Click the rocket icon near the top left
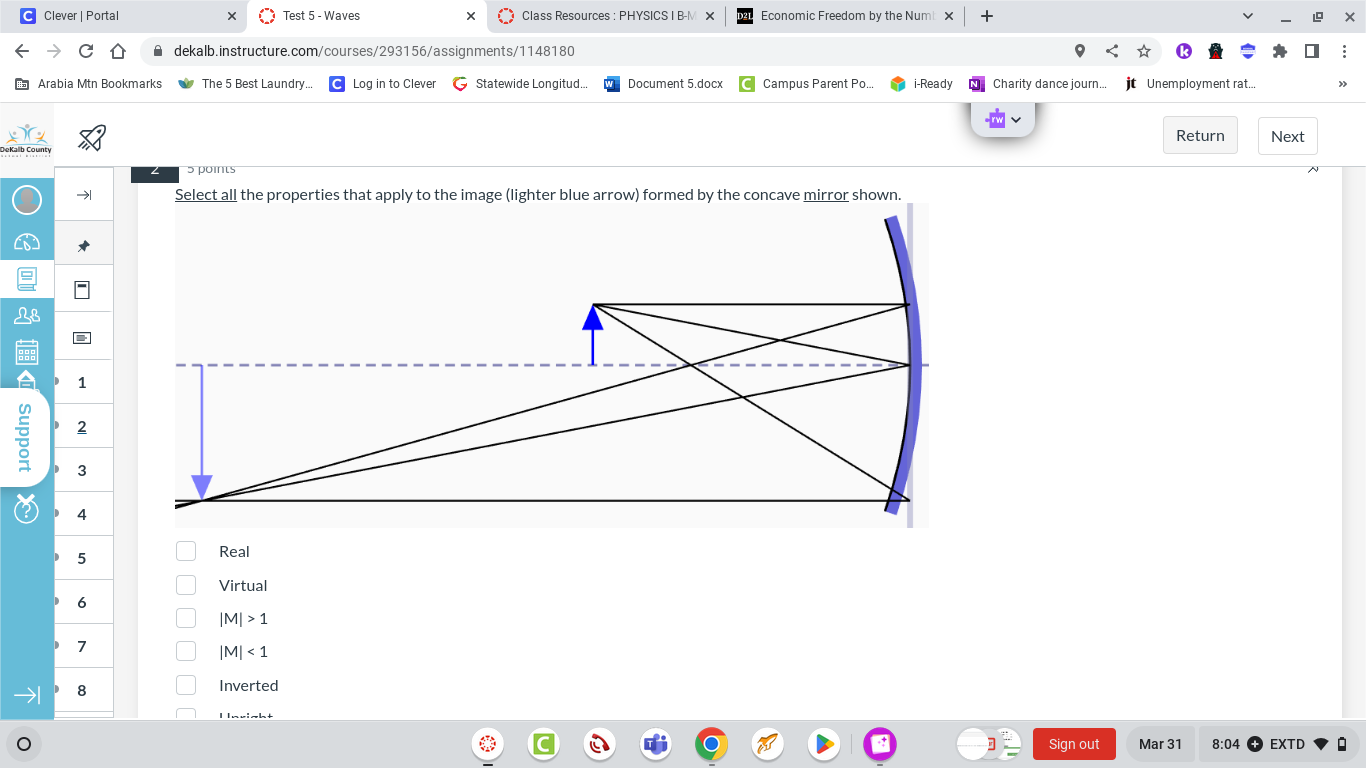Screen dimensions: 1366x768 coord(91,138)
